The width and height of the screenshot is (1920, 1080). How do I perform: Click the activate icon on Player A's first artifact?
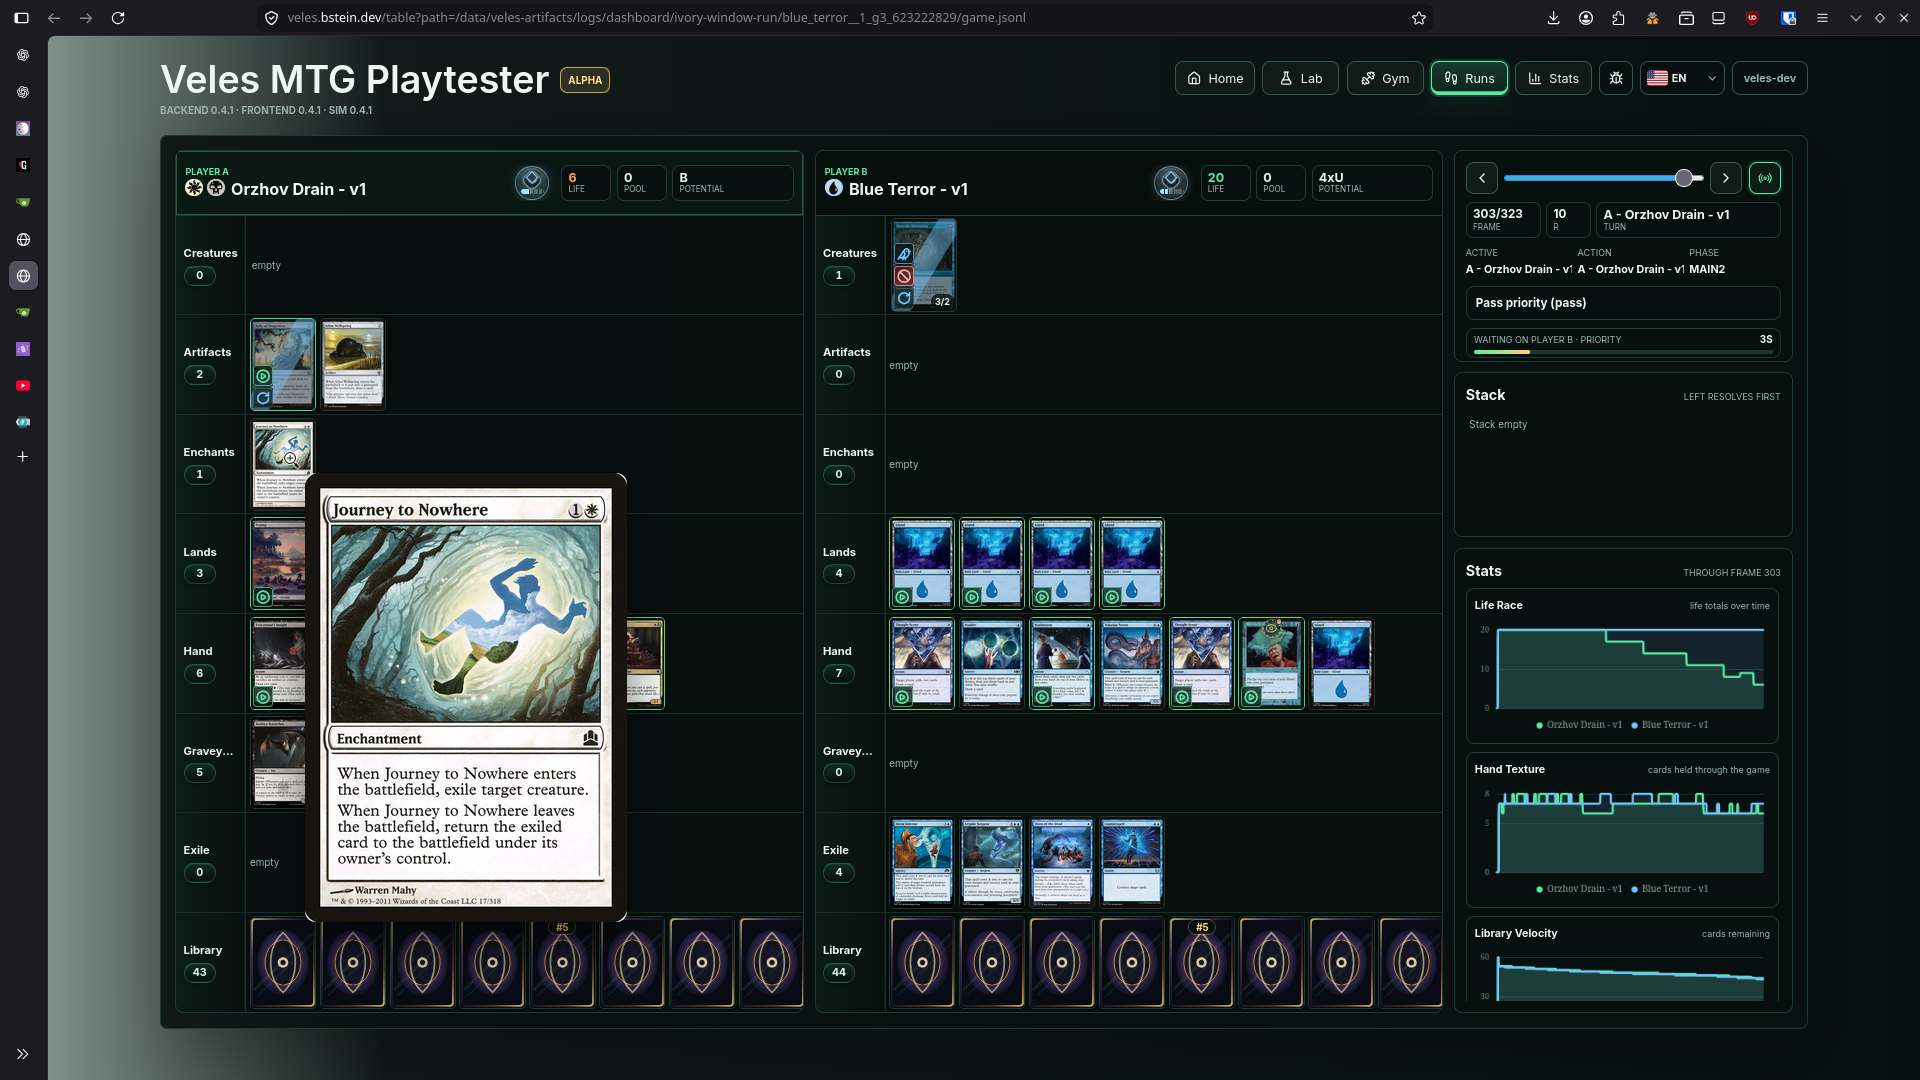tap(263, 376)
